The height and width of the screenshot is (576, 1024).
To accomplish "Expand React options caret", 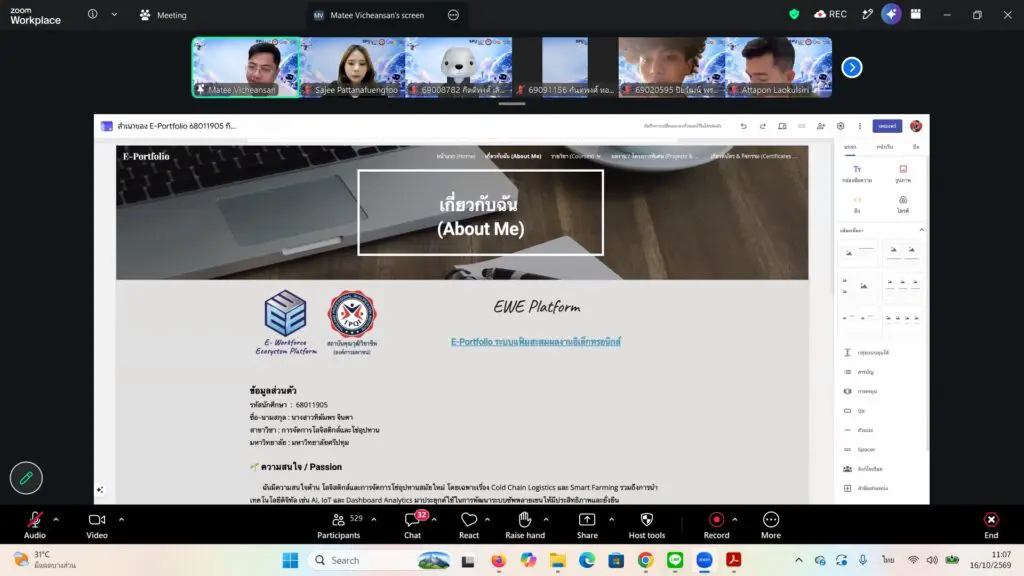I will coord(487,520).
